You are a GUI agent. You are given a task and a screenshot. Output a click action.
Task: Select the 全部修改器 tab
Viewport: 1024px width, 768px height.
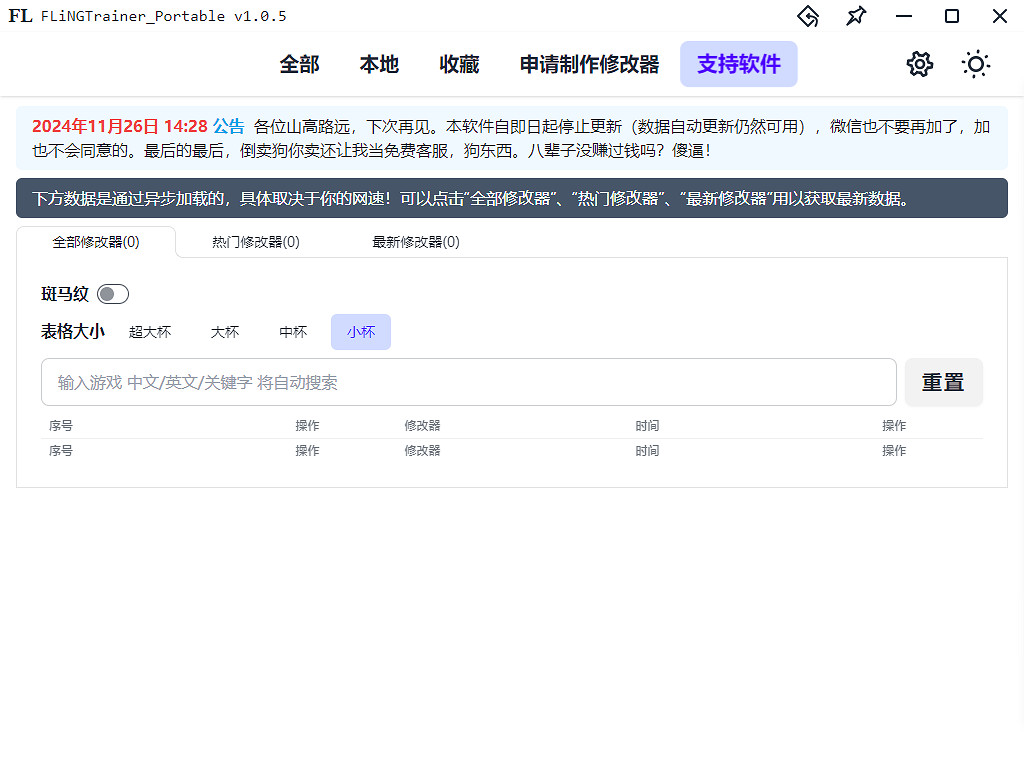tap(96, 241)
